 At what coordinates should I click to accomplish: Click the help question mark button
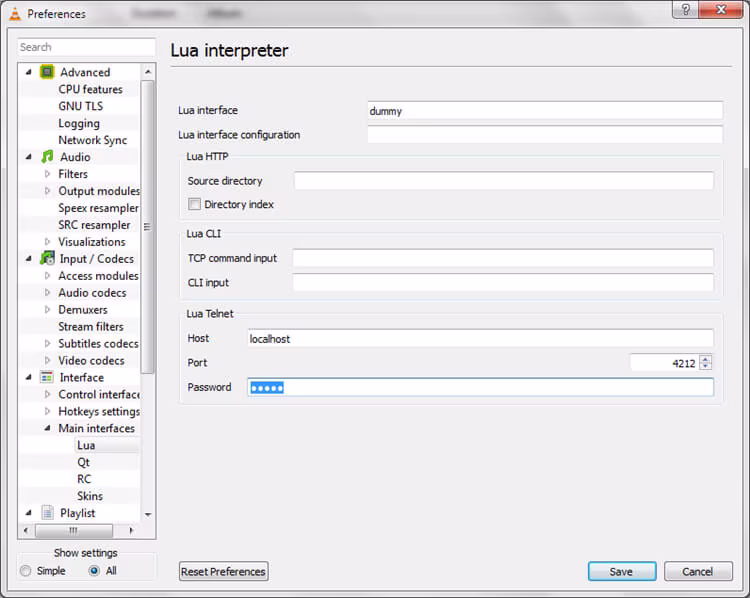(x=685, y=10)
